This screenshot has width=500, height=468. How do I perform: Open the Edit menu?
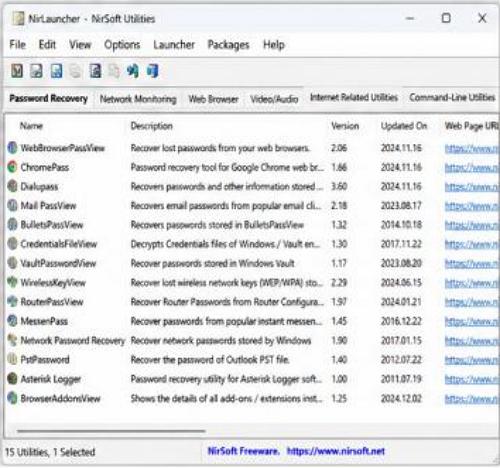point(47,44)
